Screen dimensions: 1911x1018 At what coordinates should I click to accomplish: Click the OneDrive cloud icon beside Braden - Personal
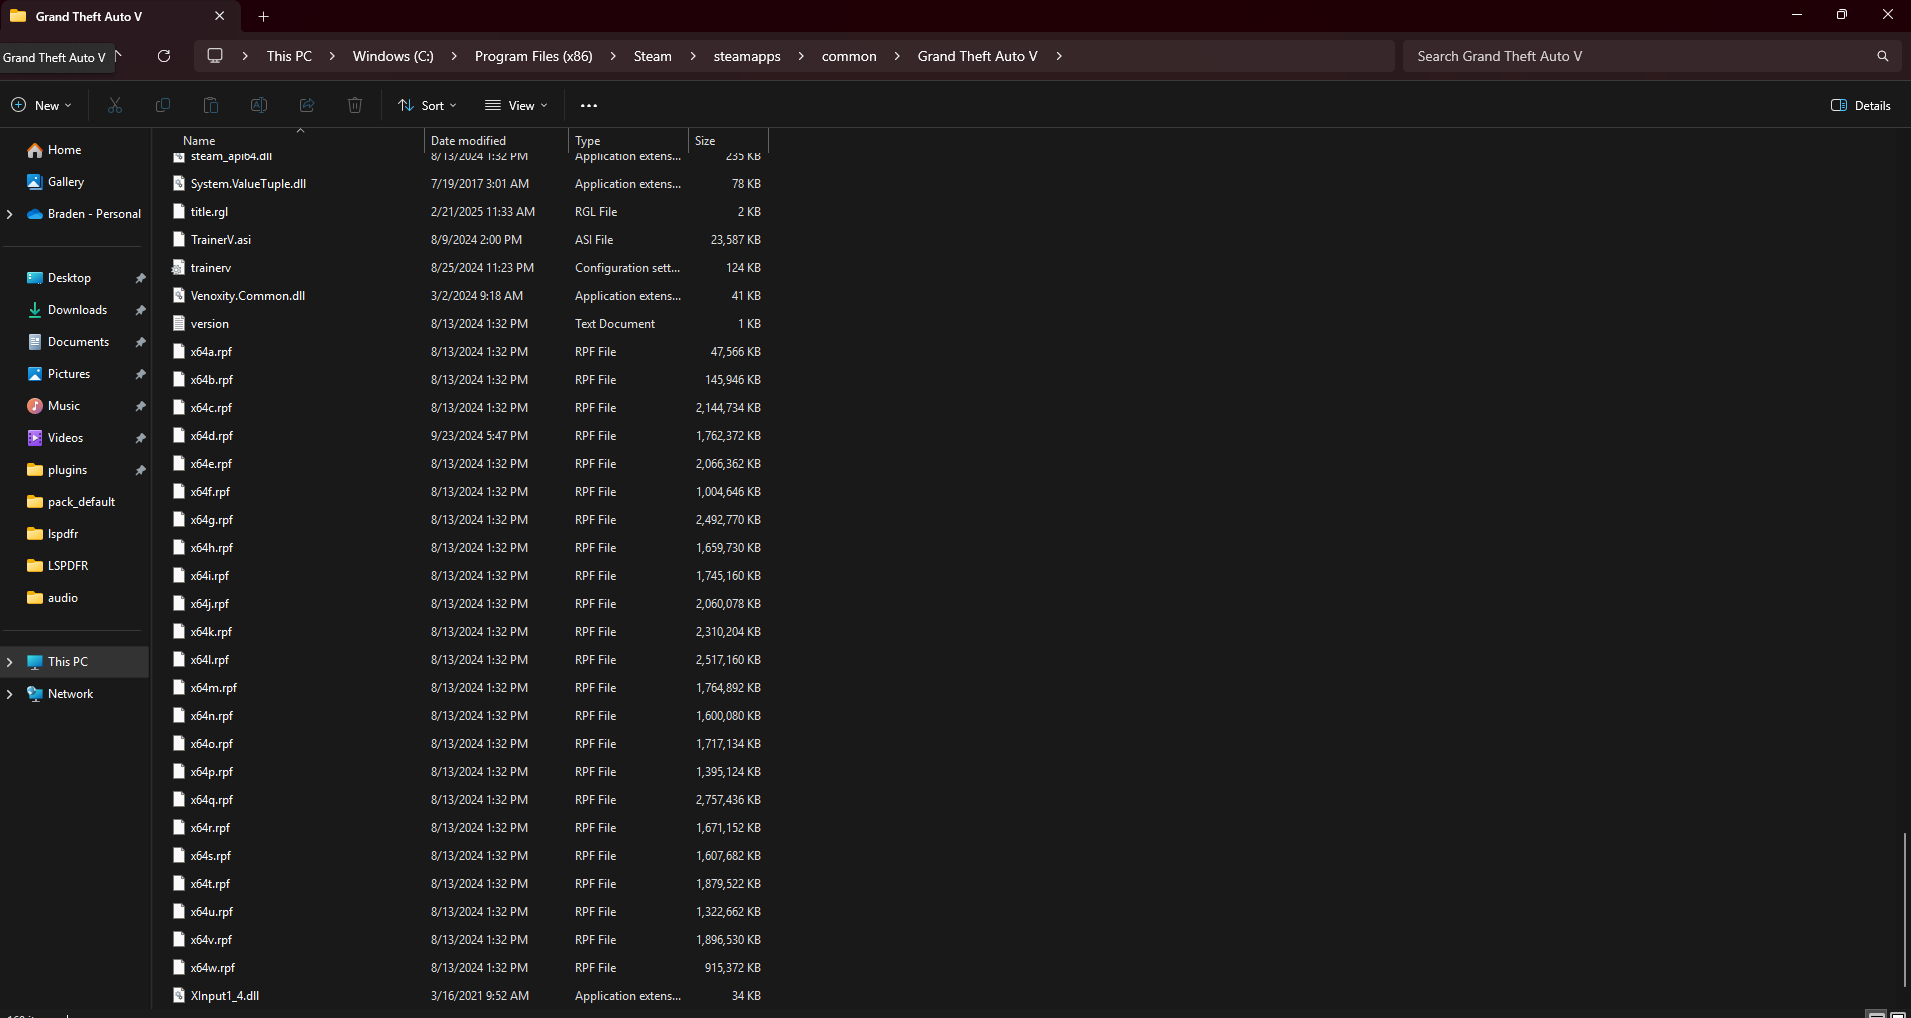coord(35,214)
